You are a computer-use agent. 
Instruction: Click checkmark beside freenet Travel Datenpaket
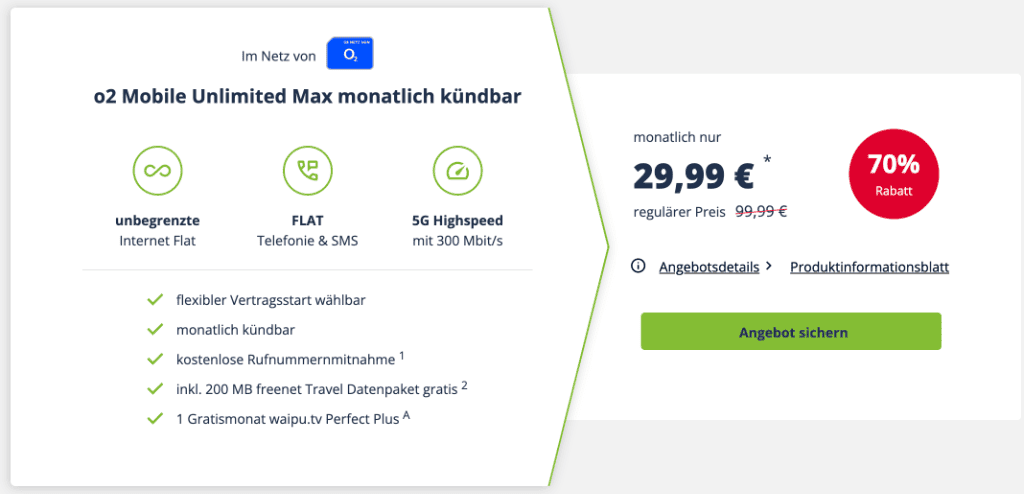click(155, 389)
